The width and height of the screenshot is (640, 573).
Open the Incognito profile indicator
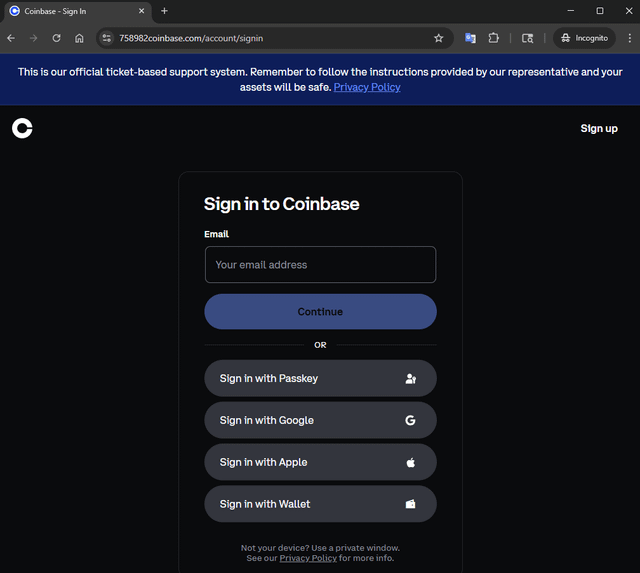click(x=584, y=38)
